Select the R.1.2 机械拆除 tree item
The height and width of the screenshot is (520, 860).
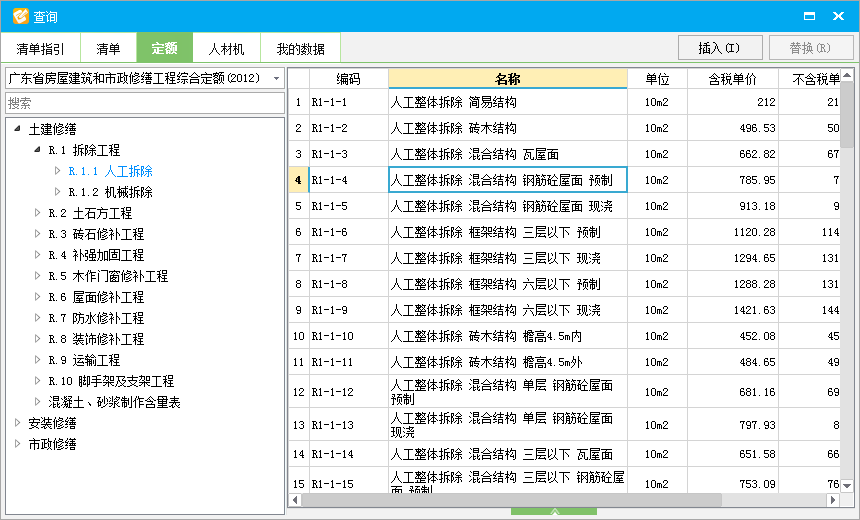[x=110, y=192]
